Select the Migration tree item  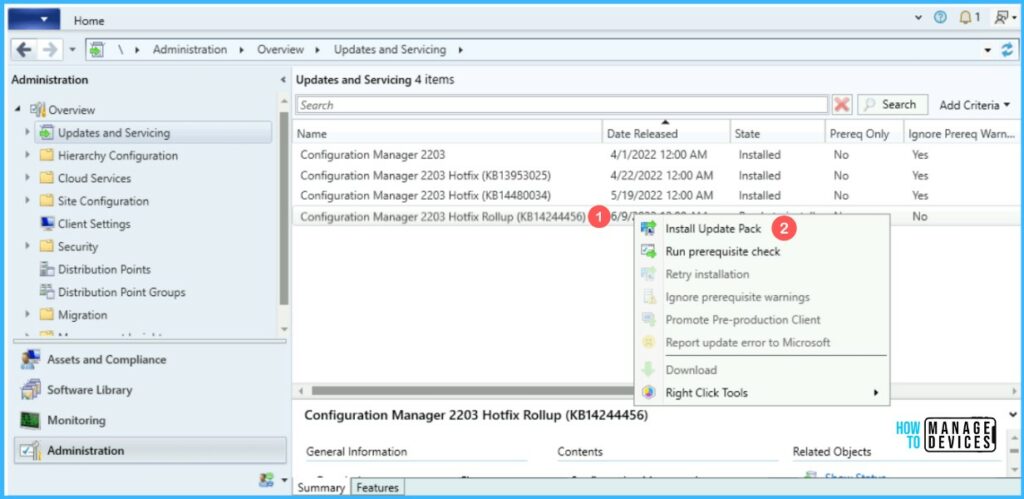(82, 315)
